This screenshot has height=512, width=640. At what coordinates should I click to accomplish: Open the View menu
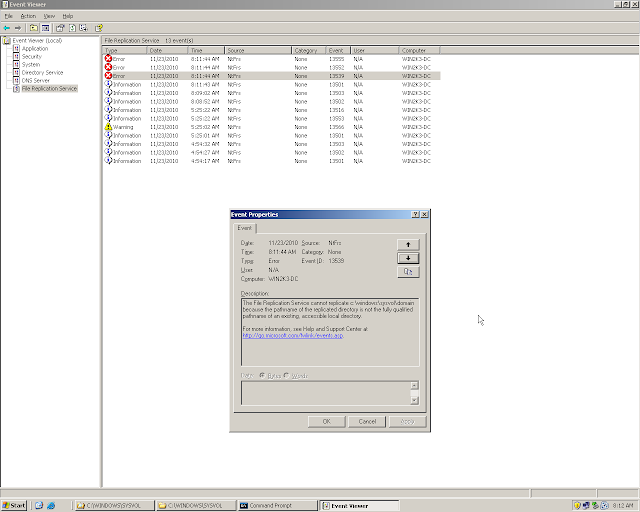[49, 16]
